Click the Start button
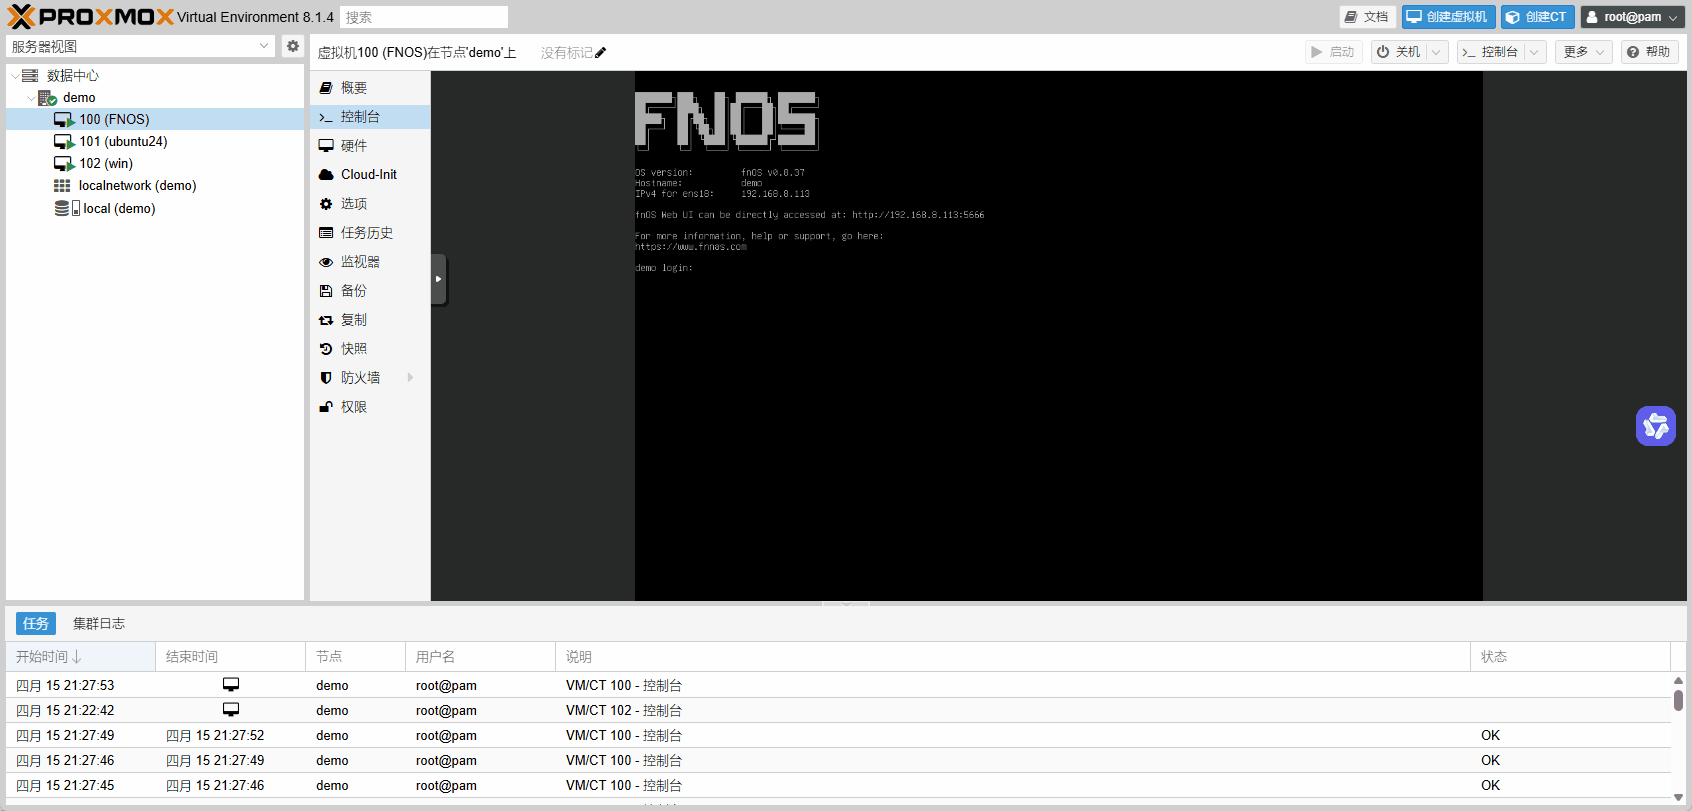This screenshot has height=811, width=1692. pyautogui.click(x=1334, y=52)
